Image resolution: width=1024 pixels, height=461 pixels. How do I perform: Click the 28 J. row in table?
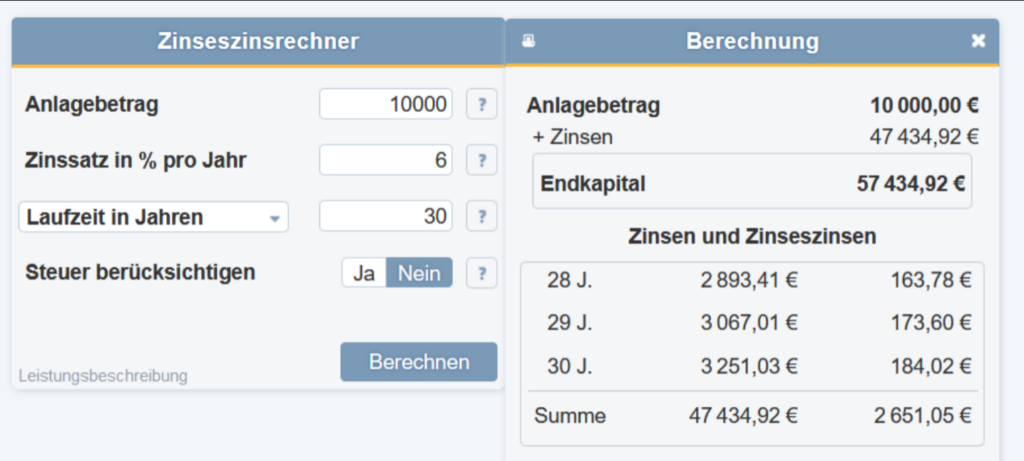coord(752,279)
